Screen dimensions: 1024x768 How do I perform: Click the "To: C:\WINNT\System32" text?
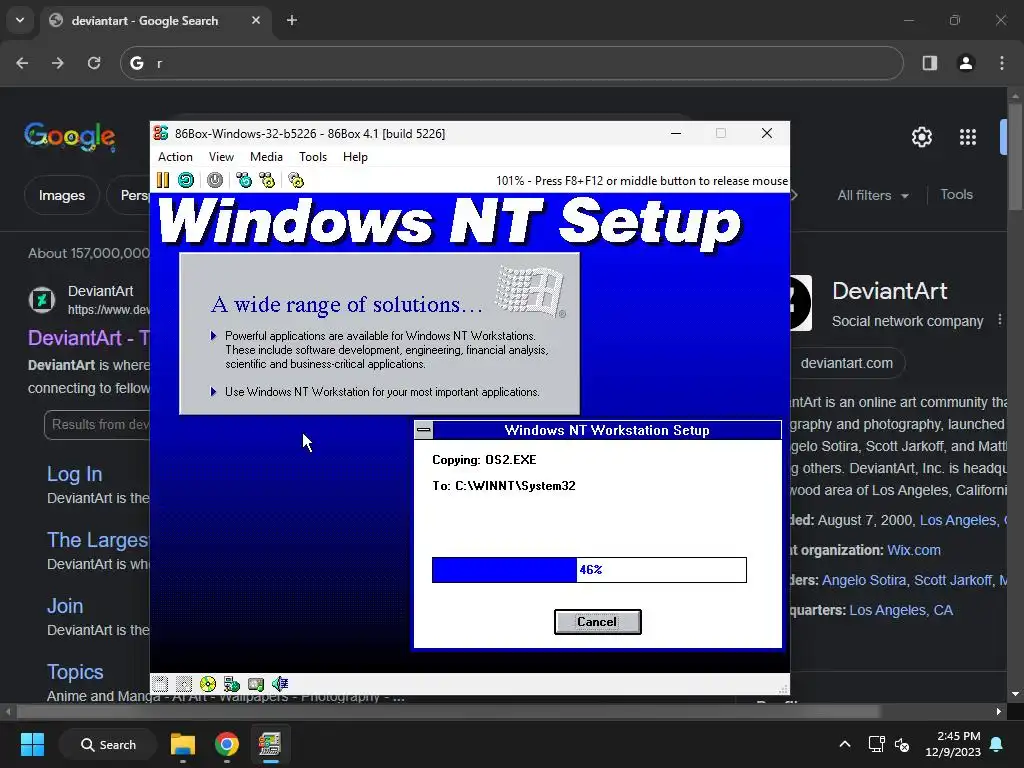coord(504,486)
